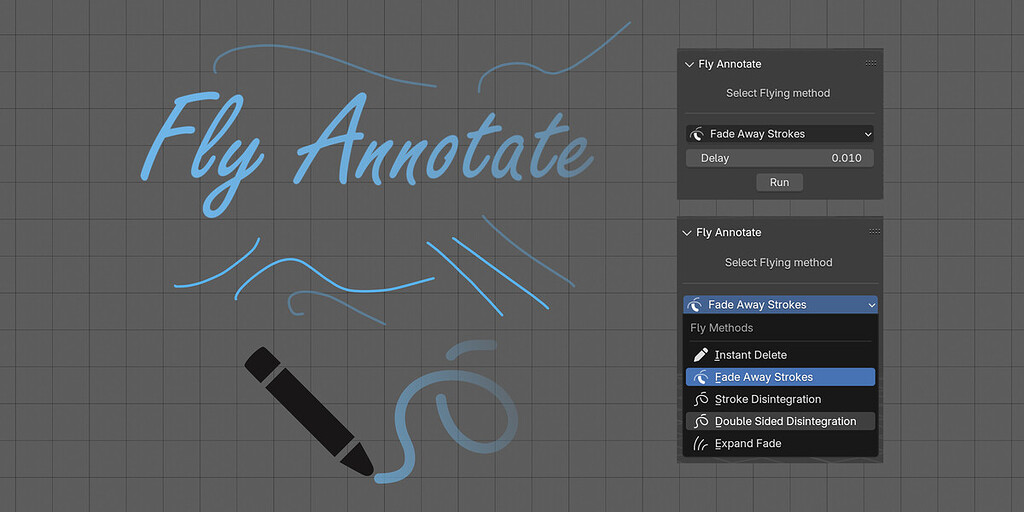Click the Double Sided Disintegration icon

(701, 421)
